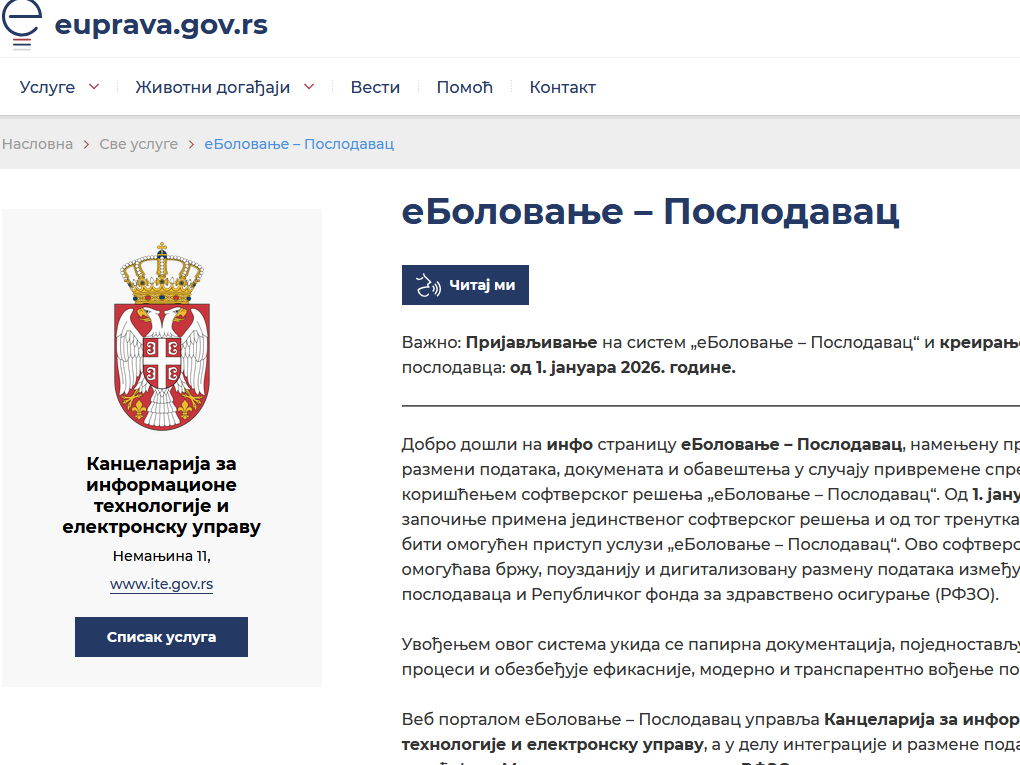
Task: Click the Немањина 11 address text
Action: pyautogui.click(x=161, y=556)
